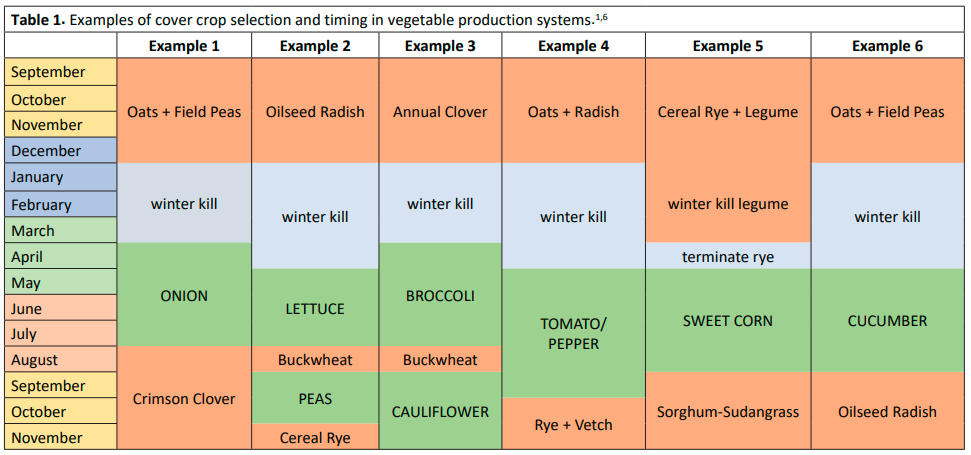Click the Crimson Clover cell
Viewport: 971px width, 455px height.
tap(184, 399)
